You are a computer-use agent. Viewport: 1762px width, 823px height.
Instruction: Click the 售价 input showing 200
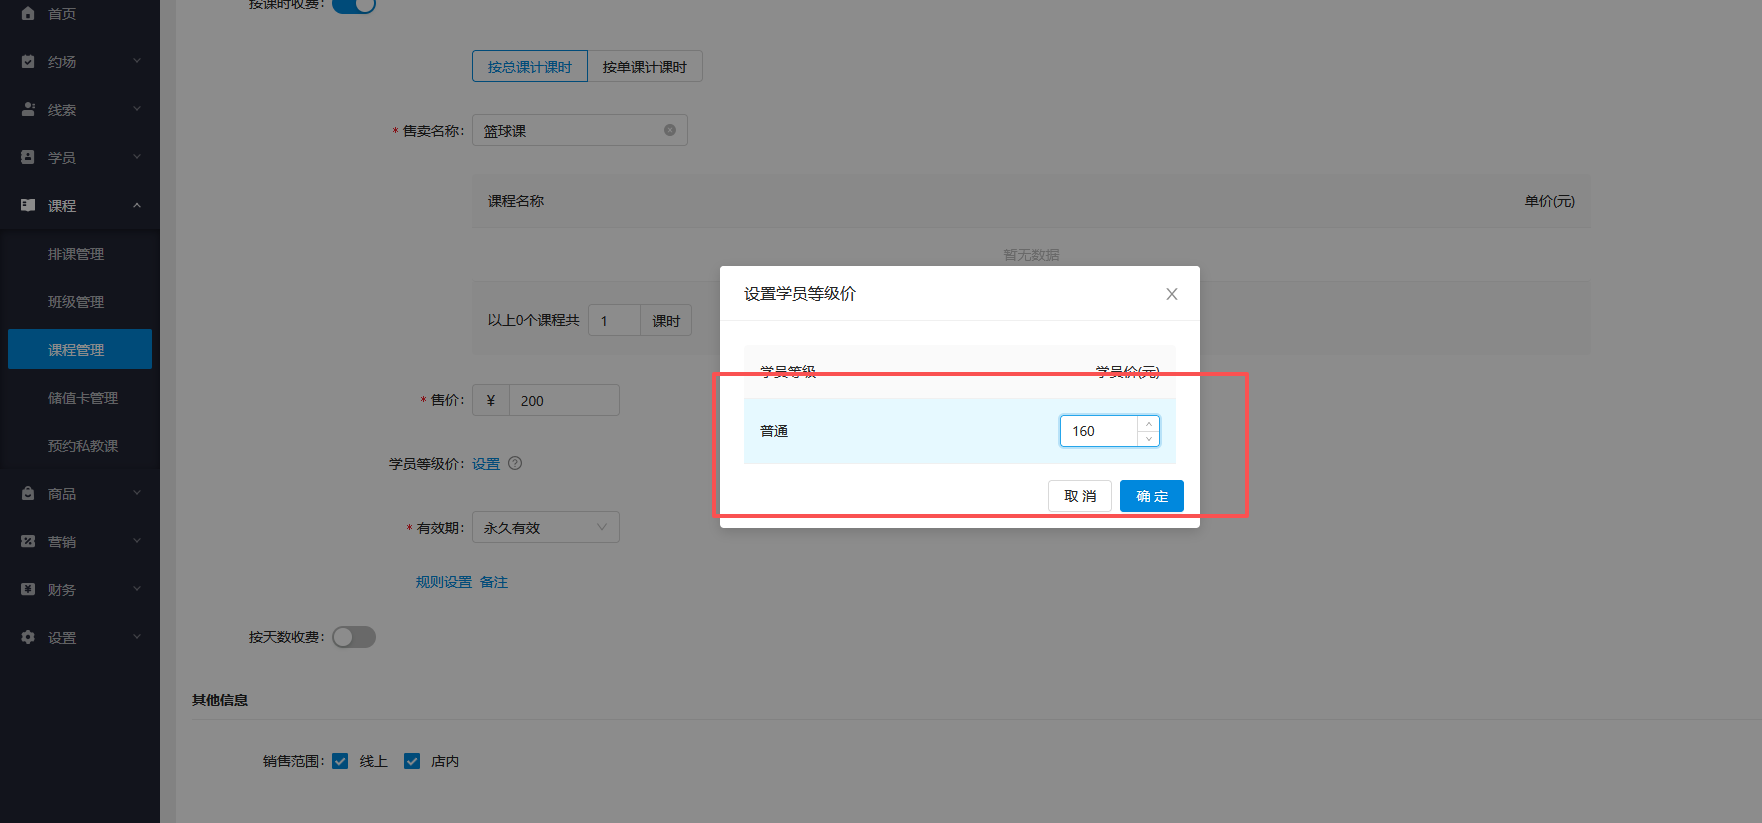tap(564, 400)
